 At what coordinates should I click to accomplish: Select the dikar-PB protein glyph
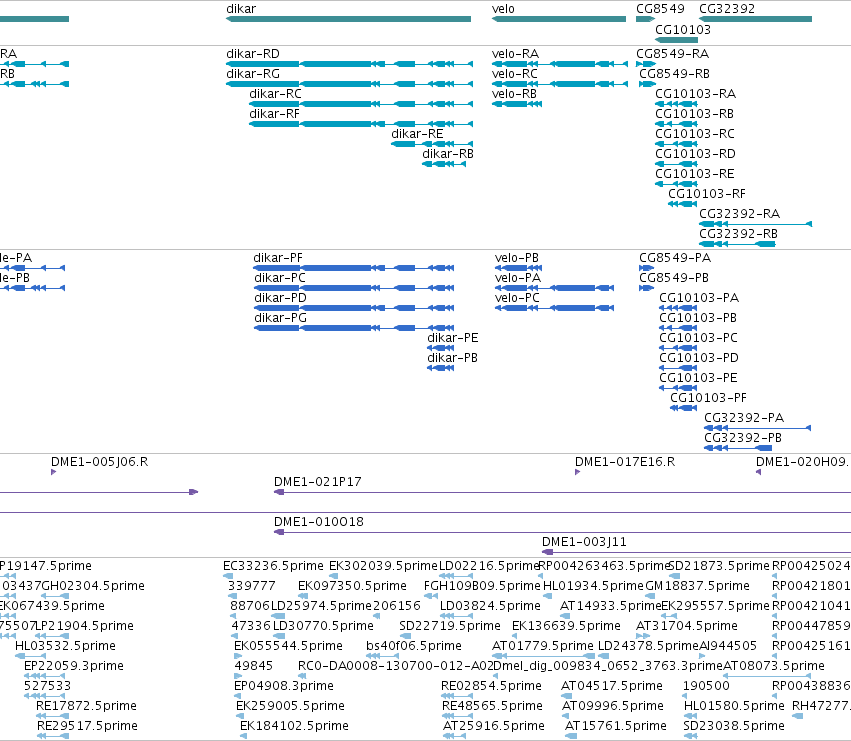pyautogui.click(x=441, y=369)
